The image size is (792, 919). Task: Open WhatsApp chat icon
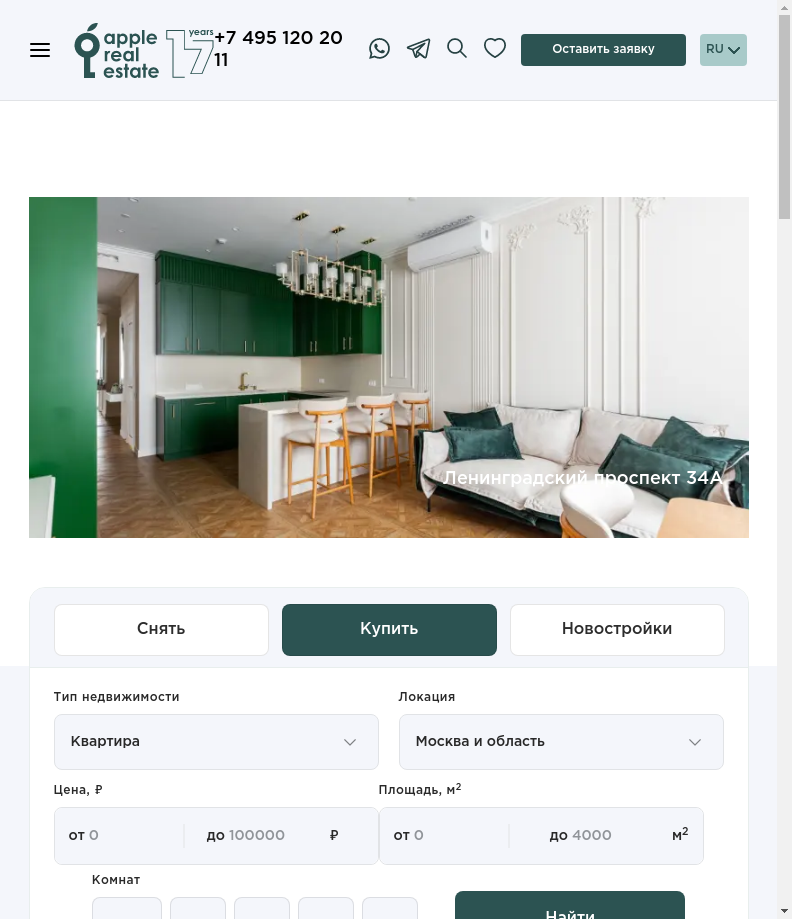coord(379,49)
